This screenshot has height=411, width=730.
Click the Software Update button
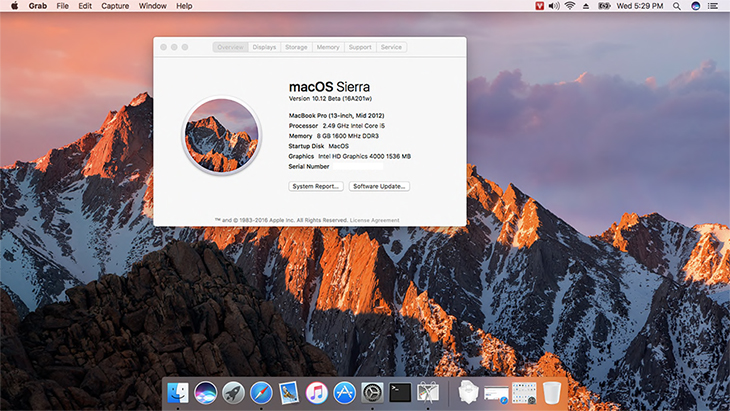click(x=379, y=186)
